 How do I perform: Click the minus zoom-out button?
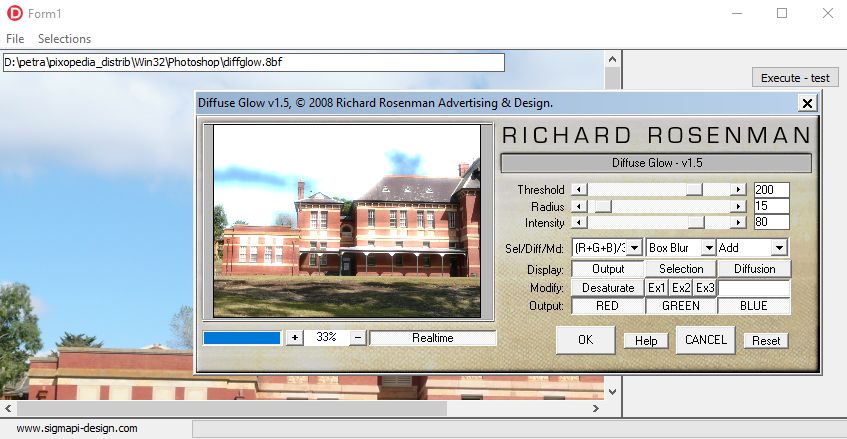click(x=358, y=338)
